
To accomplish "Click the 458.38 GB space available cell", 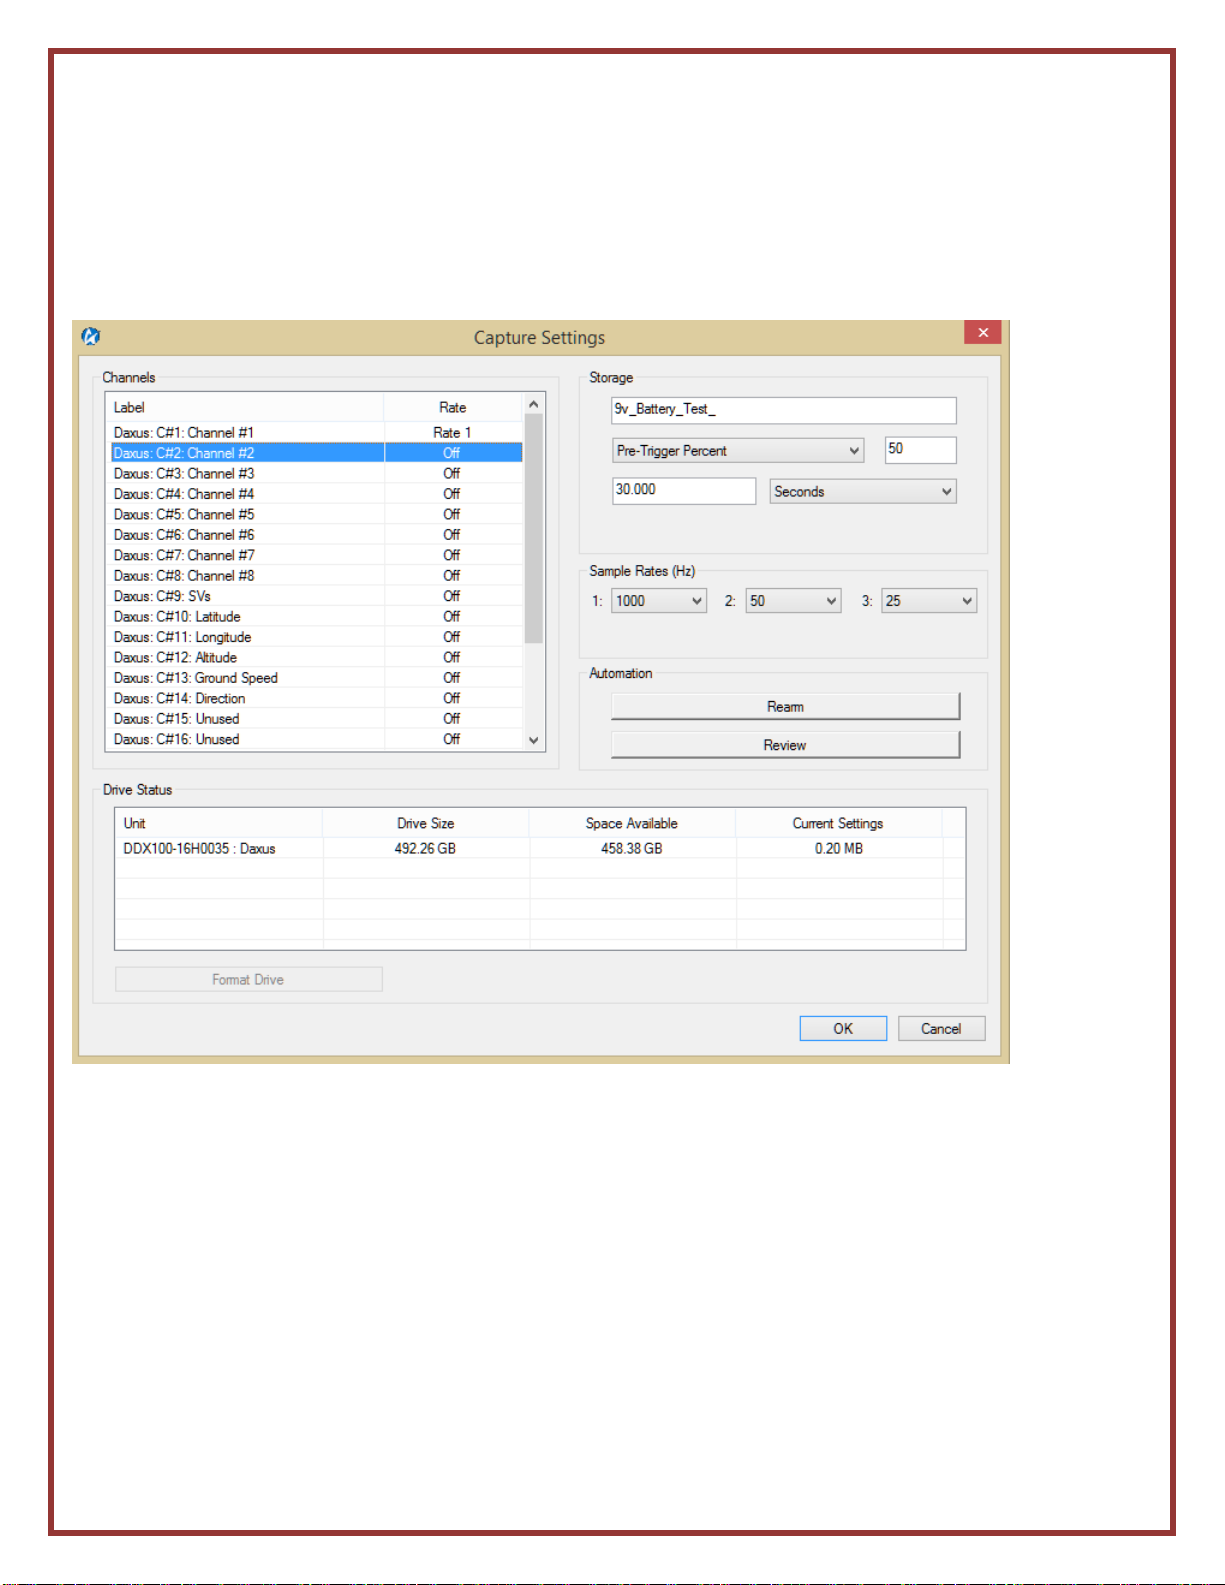I will (x=632, y=848).
